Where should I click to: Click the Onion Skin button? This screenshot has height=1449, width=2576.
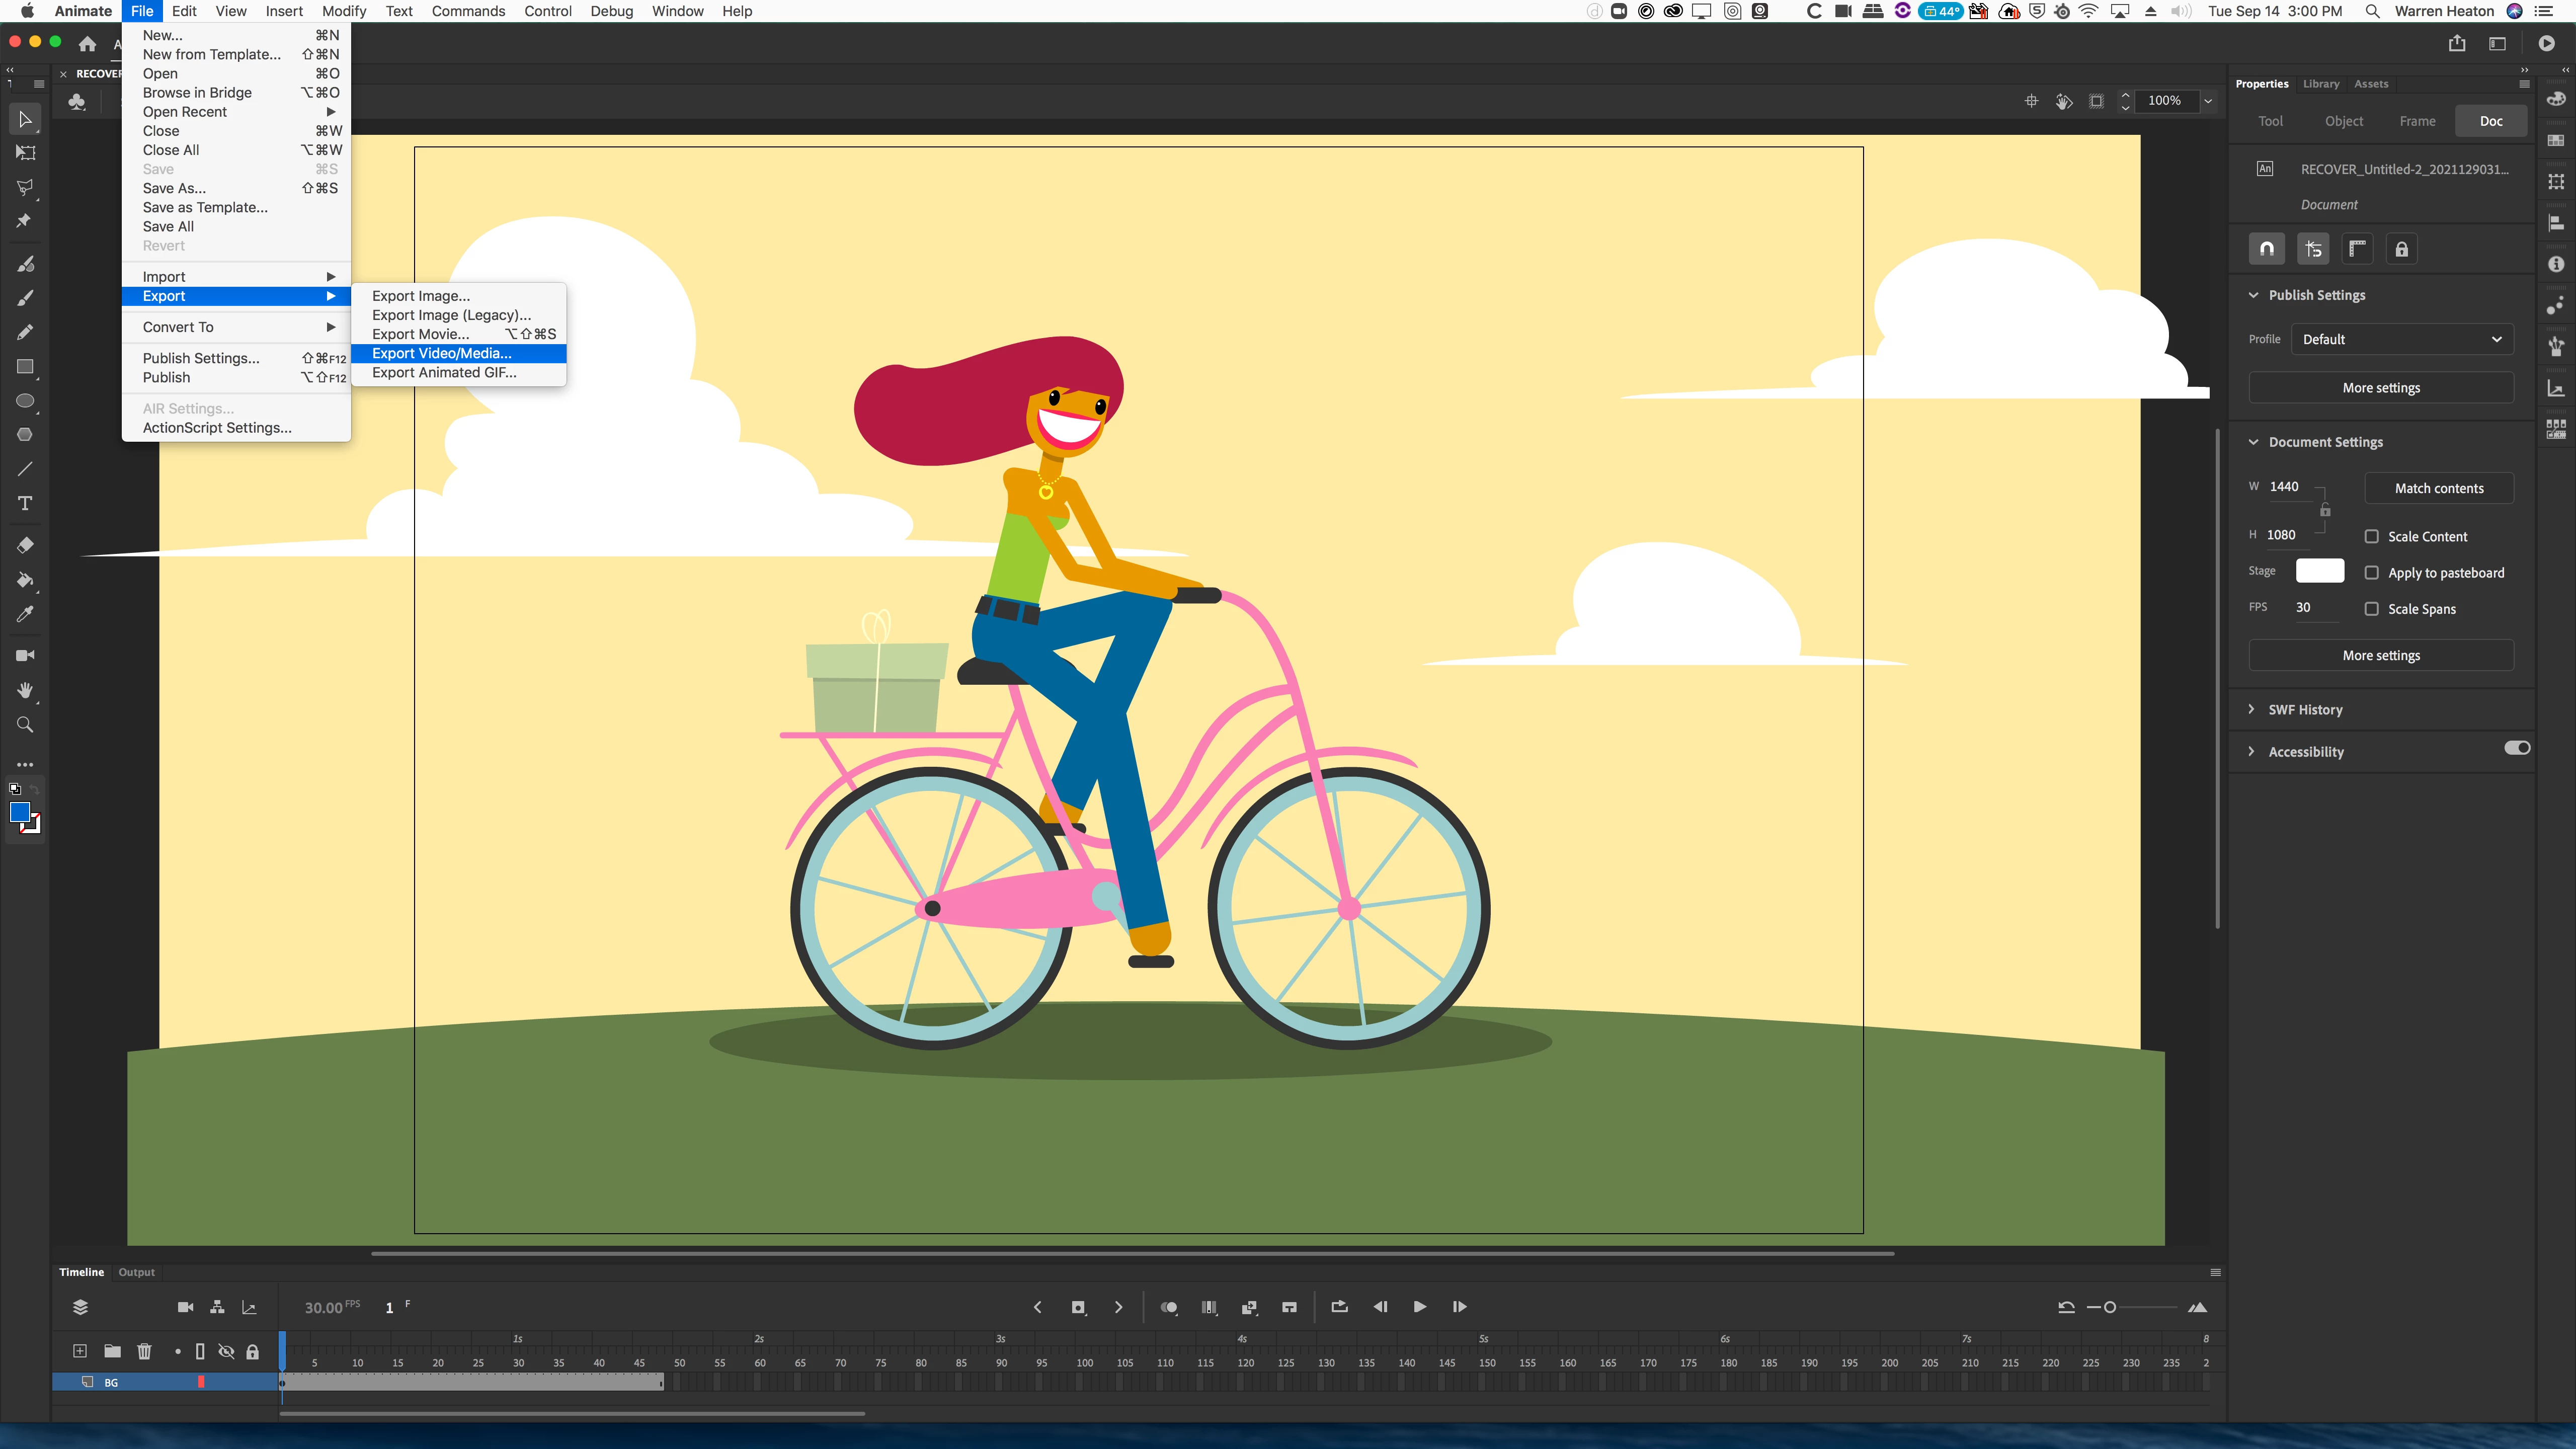(x=1168, y=1307)
